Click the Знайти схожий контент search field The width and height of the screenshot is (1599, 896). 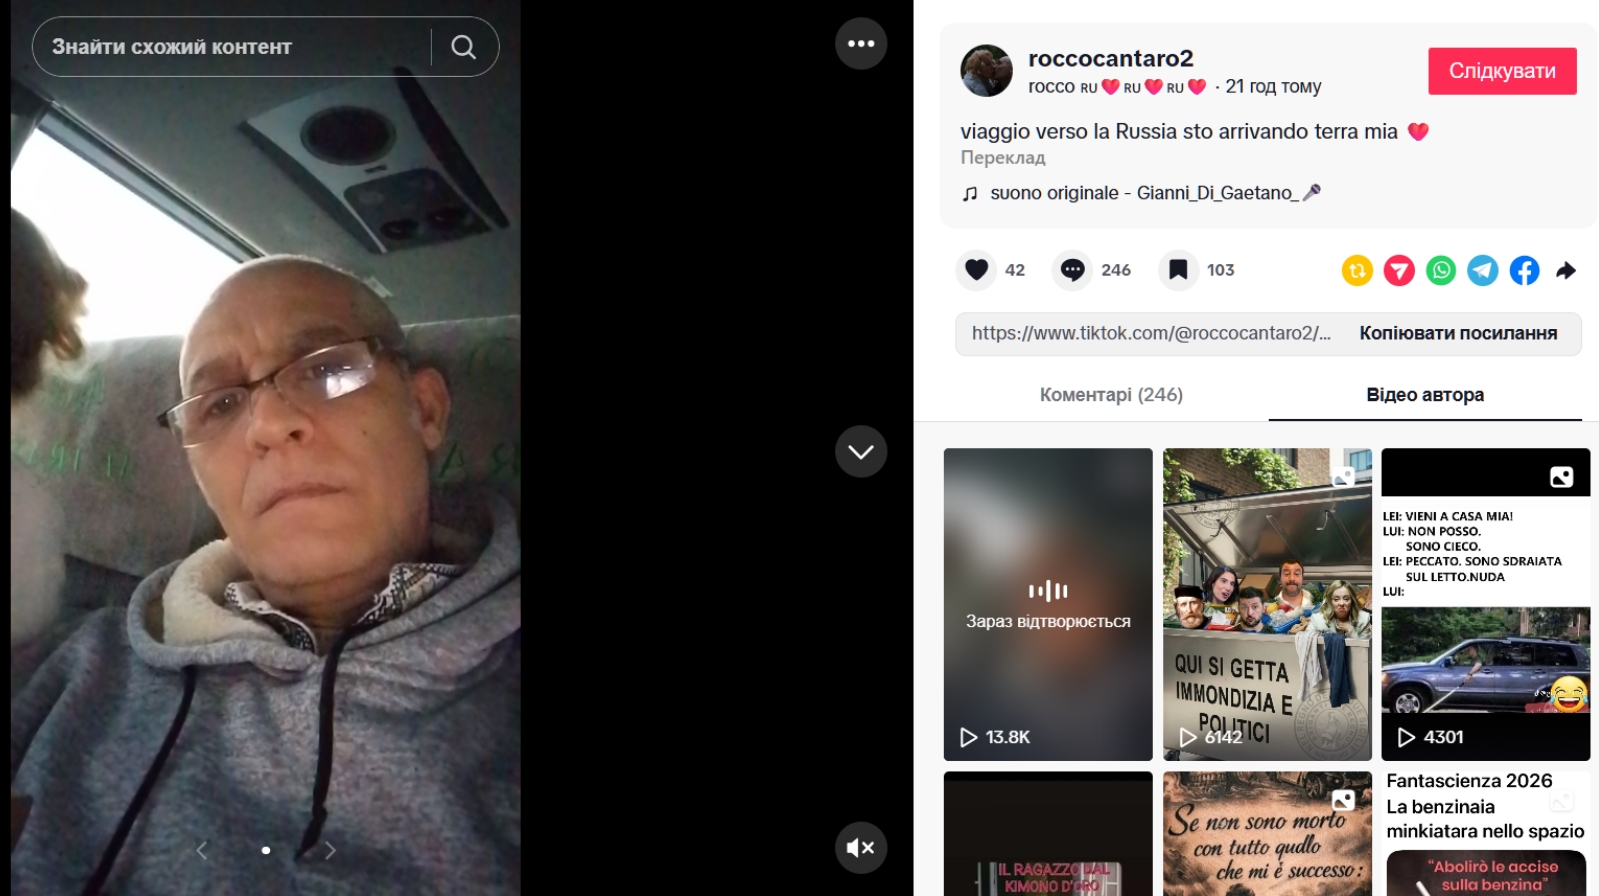232,47
